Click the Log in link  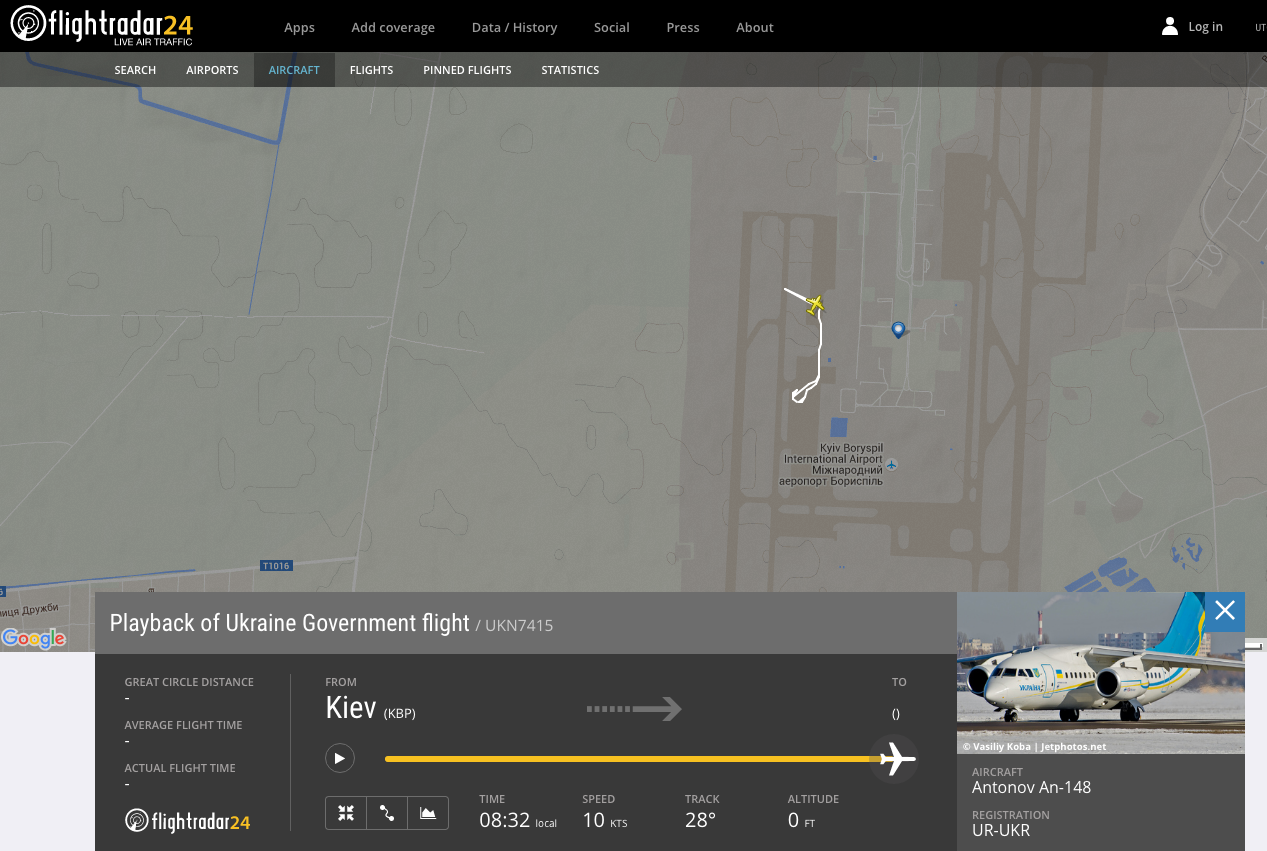point(1205,27)
